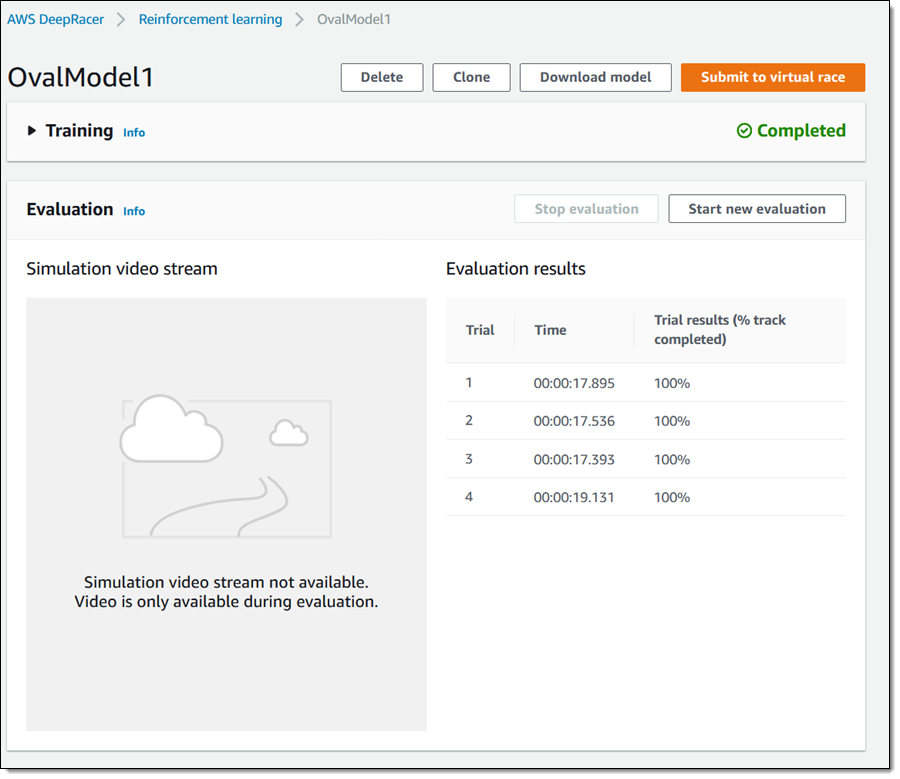The image size is (900, 779).
Task: Navigate to Reinforcement learning breadcrumb
Action: click(x=210, y=19)
